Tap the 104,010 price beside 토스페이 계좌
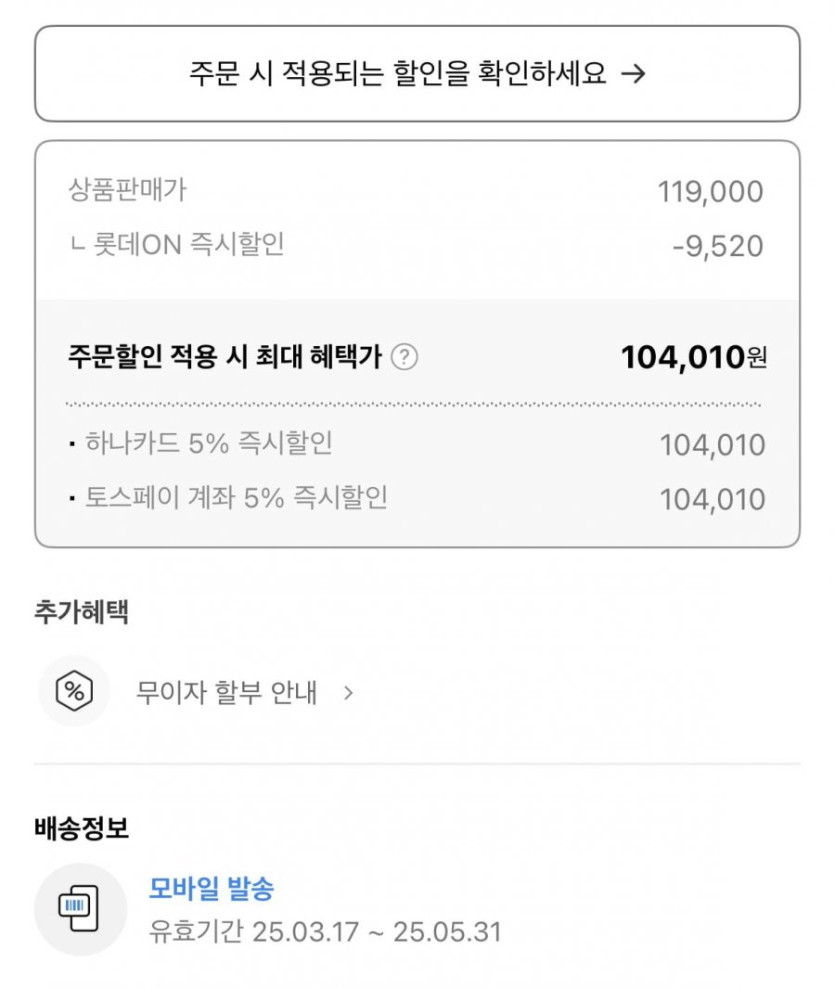The height and width of the screenshot is (988, 835). 712,499
